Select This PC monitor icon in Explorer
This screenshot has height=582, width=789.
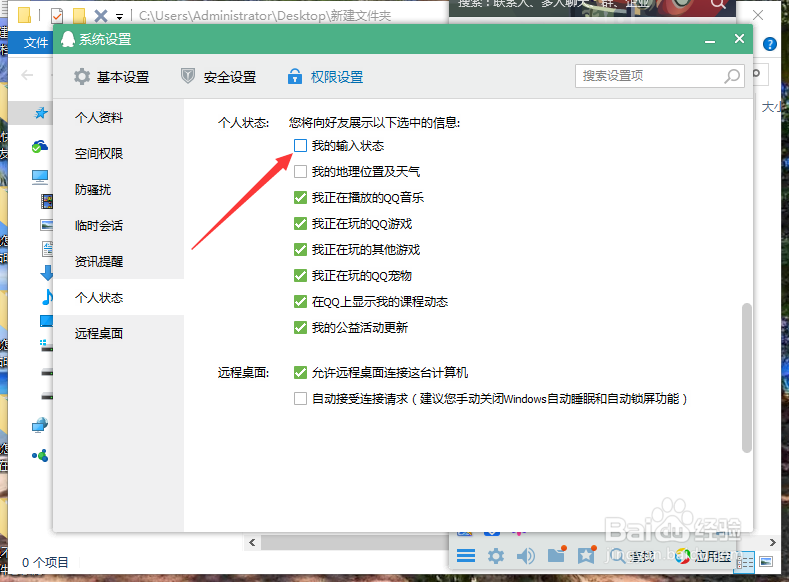tap(40, 177)
